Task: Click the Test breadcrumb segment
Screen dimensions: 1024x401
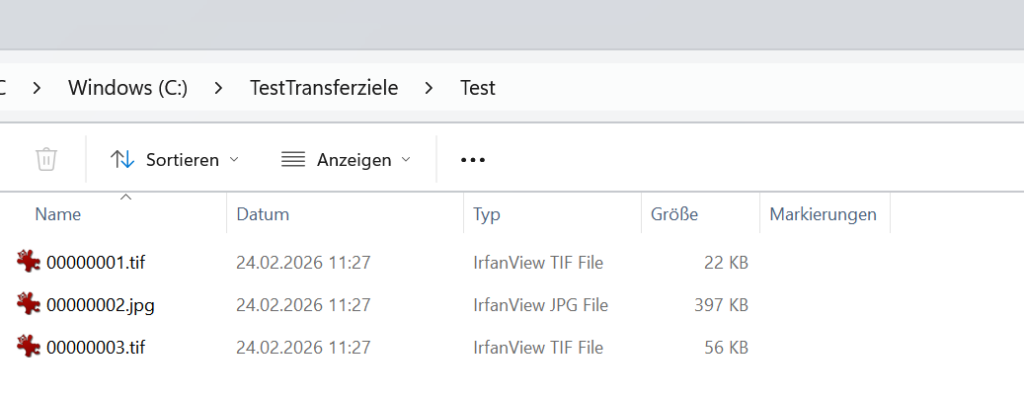Action: (x=478, y=88)
